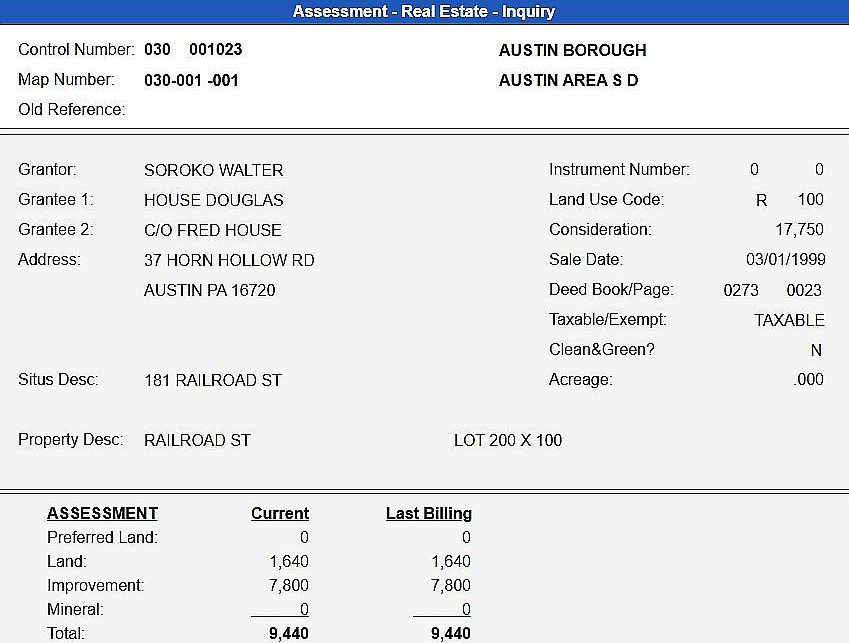Screen dimensions: 849x643
Task: Select the address 37 HORN HOLLOW RD
Action: [x=229, y=260]
